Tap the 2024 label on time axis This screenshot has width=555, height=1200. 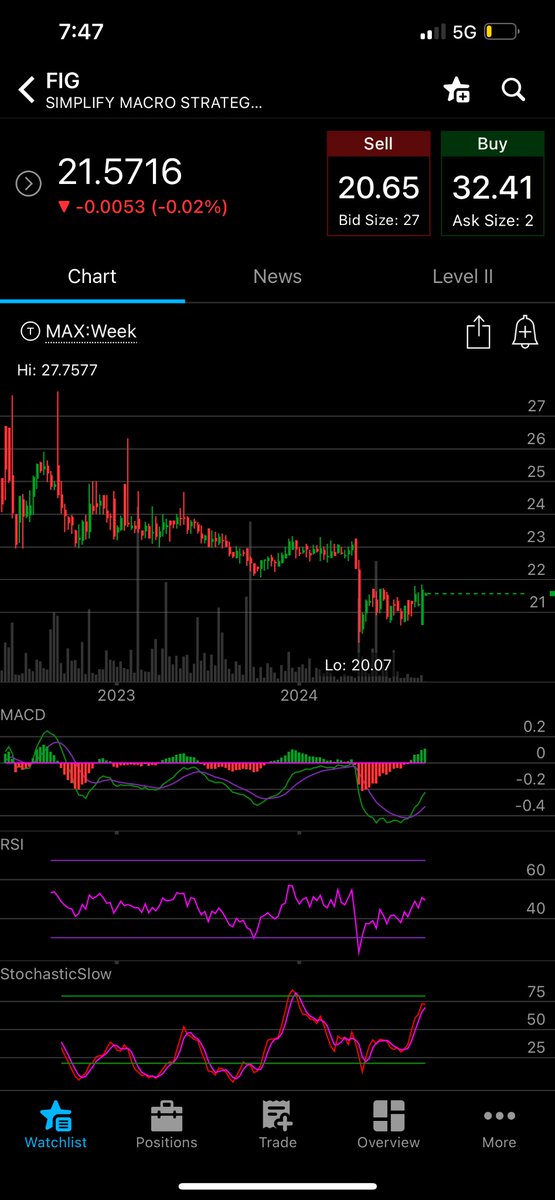click(298, 695)
